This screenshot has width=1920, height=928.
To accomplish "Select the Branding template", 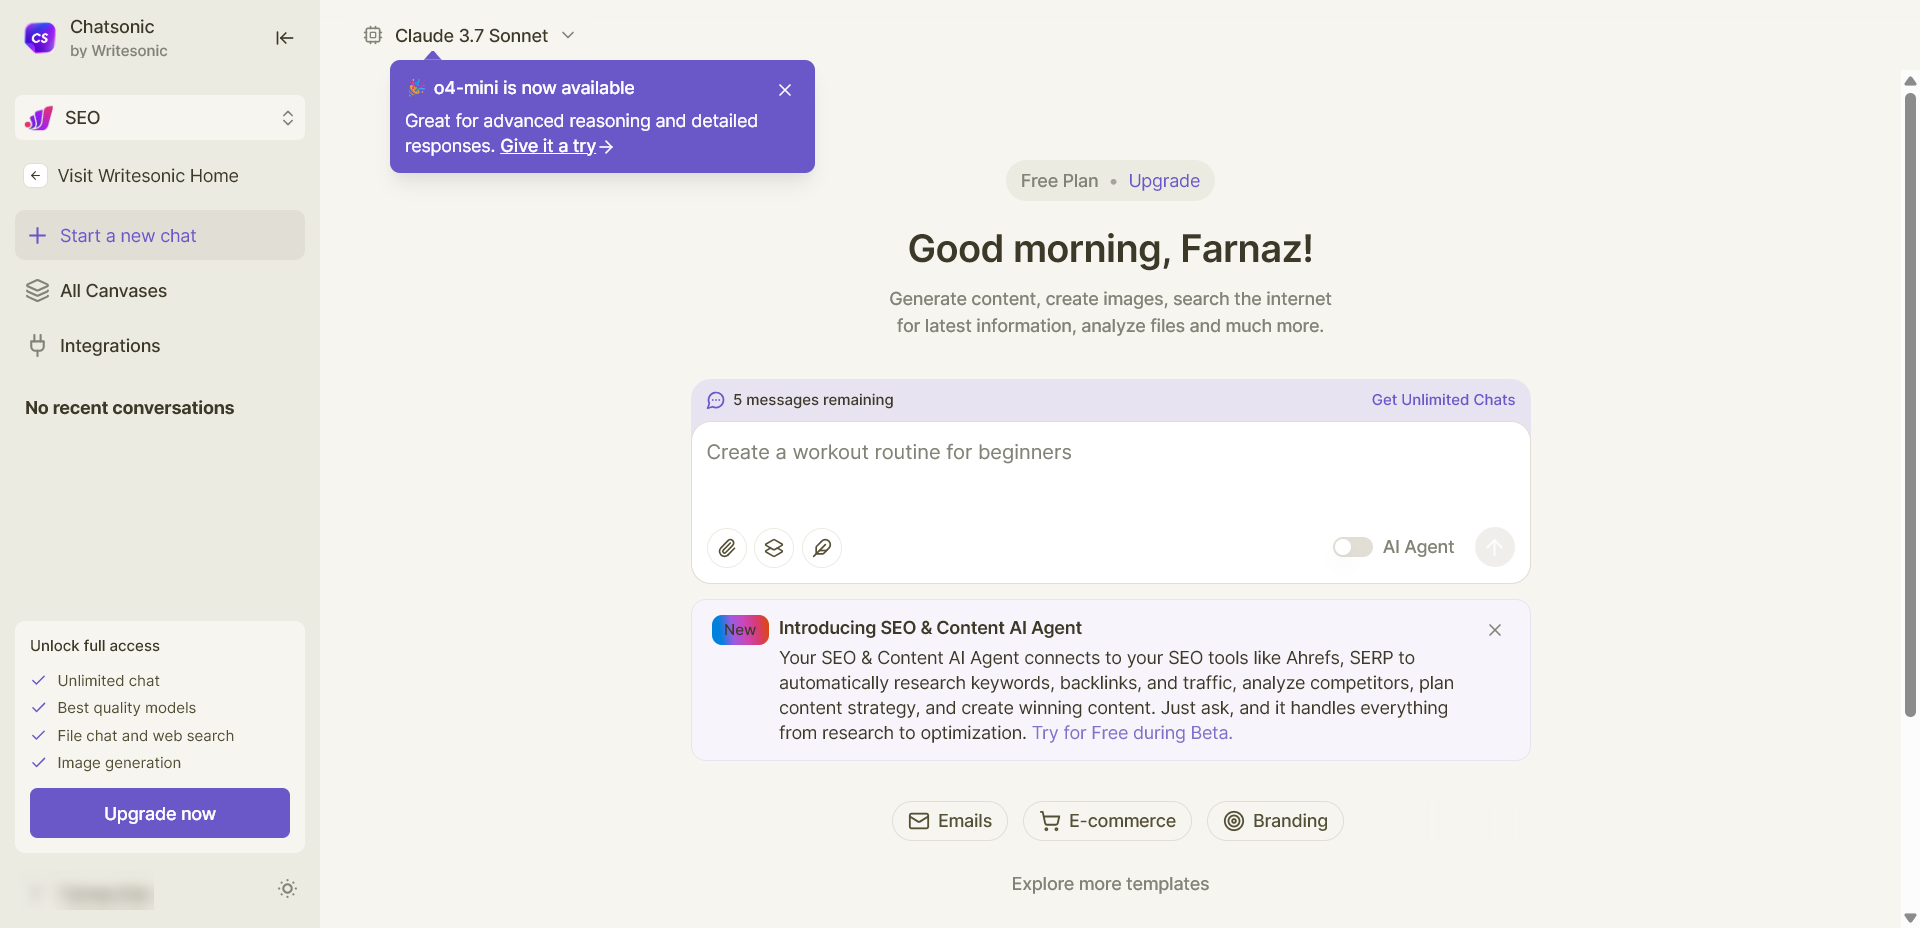I will [1275, 821].
